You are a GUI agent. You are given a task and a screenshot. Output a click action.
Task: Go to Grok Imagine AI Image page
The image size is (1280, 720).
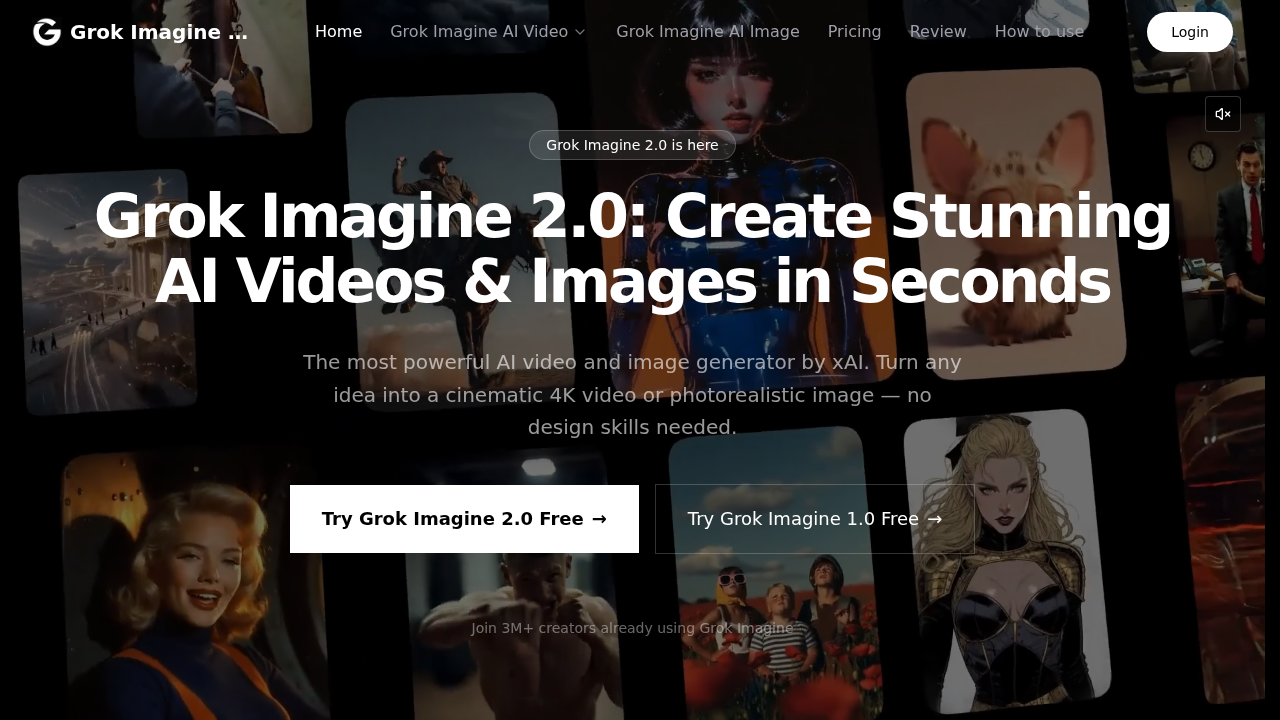(x=708, y=32)
